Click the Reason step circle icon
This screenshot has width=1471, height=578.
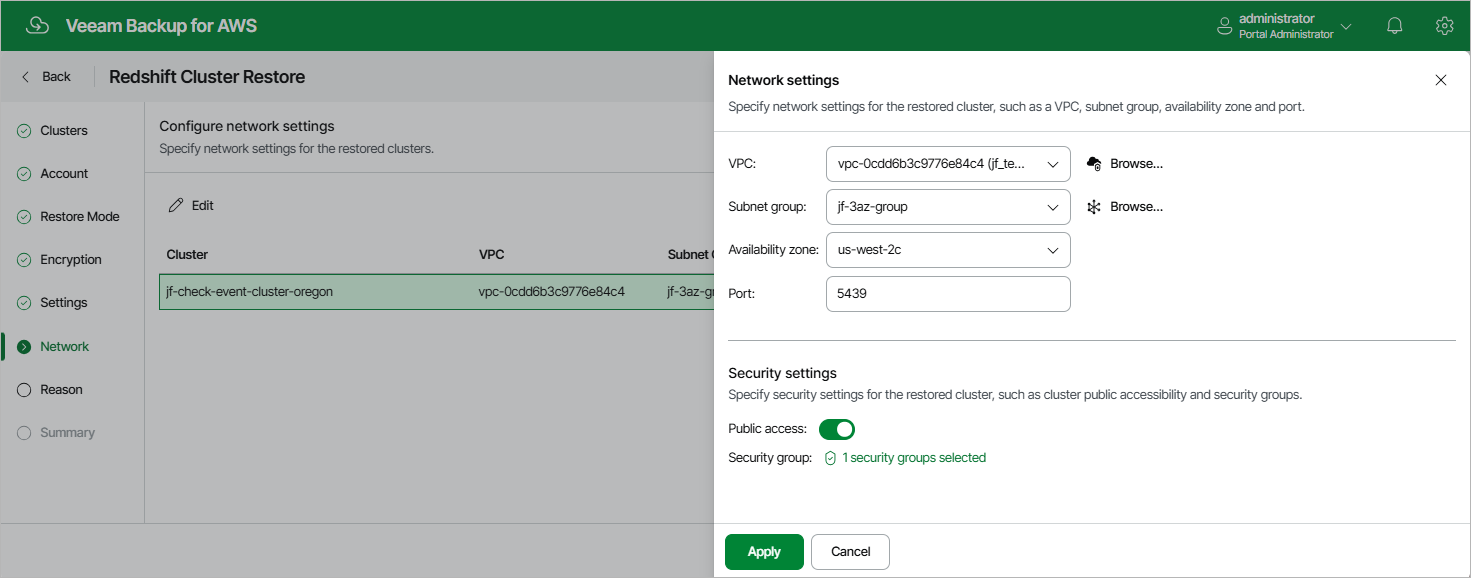pos(24,390)
